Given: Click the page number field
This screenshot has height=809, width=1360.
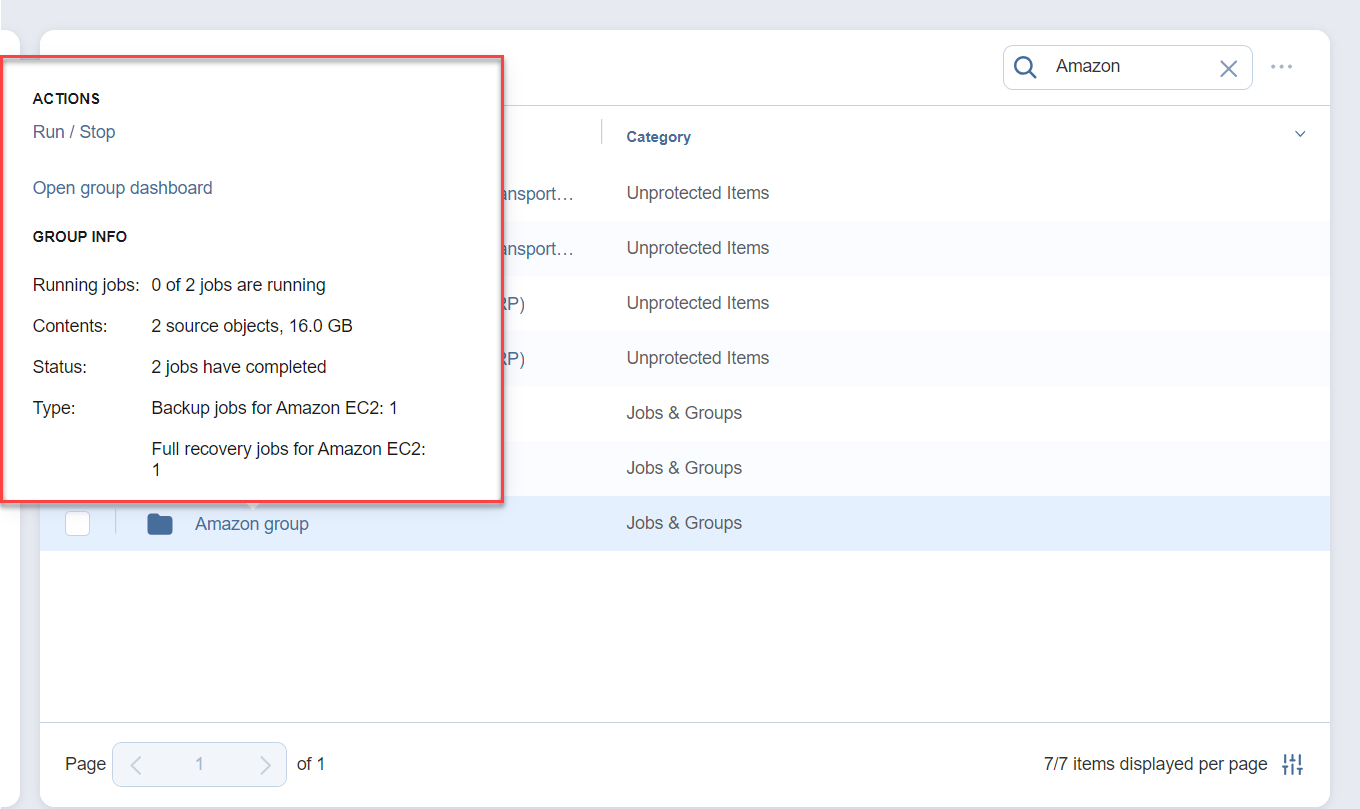Looking at the screenshot, I should point(199,765).
